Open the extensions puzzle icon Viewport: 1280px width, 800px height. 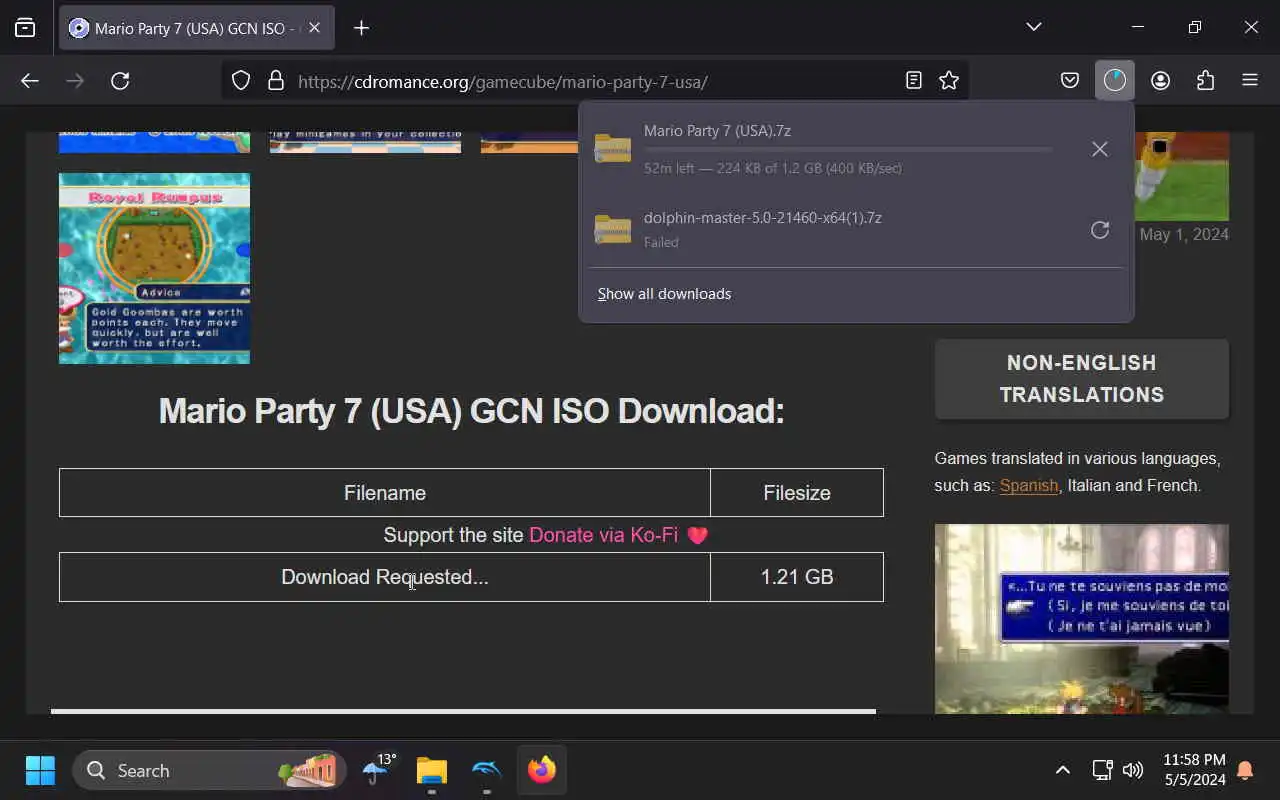coord(1205,81)
